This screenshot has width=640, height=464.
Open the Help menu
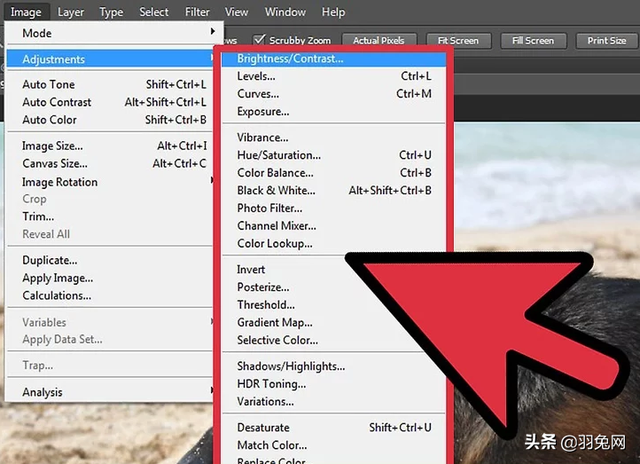tap(333, 12)
